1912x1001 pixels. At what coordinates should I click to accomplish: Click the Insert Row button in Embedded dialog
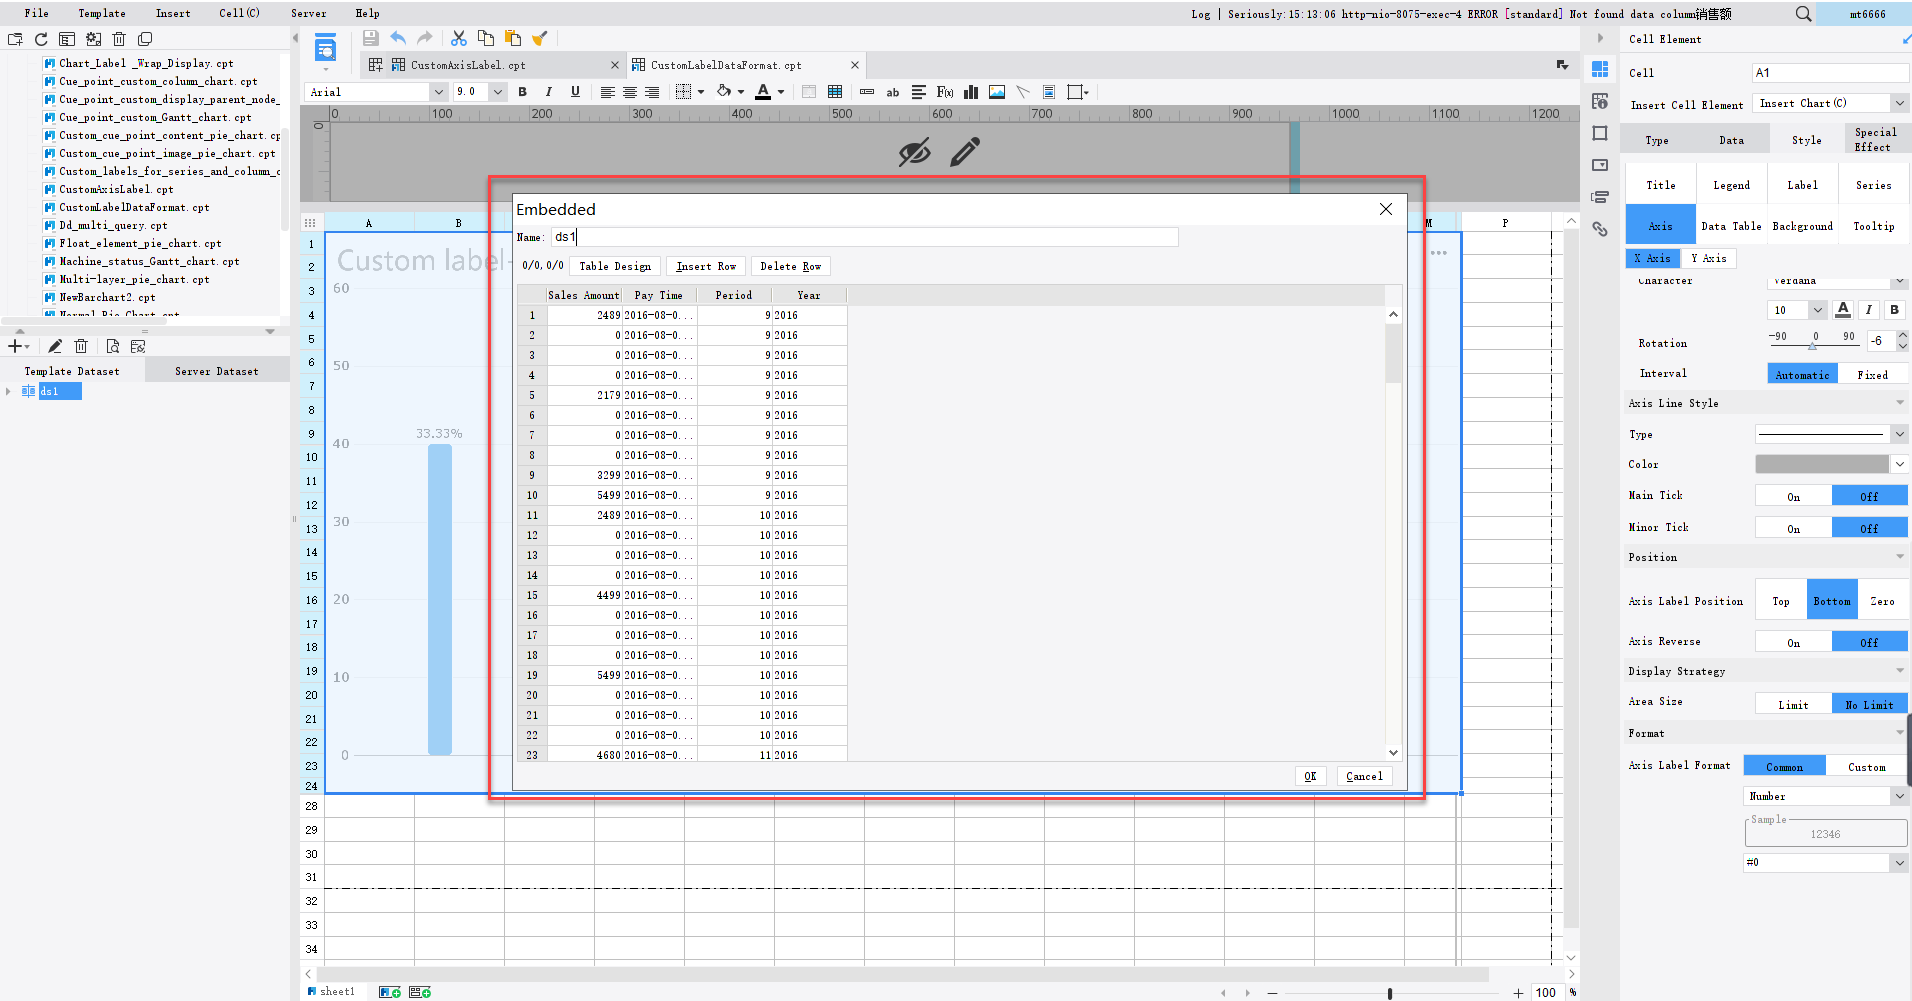(x=705, y=266)
